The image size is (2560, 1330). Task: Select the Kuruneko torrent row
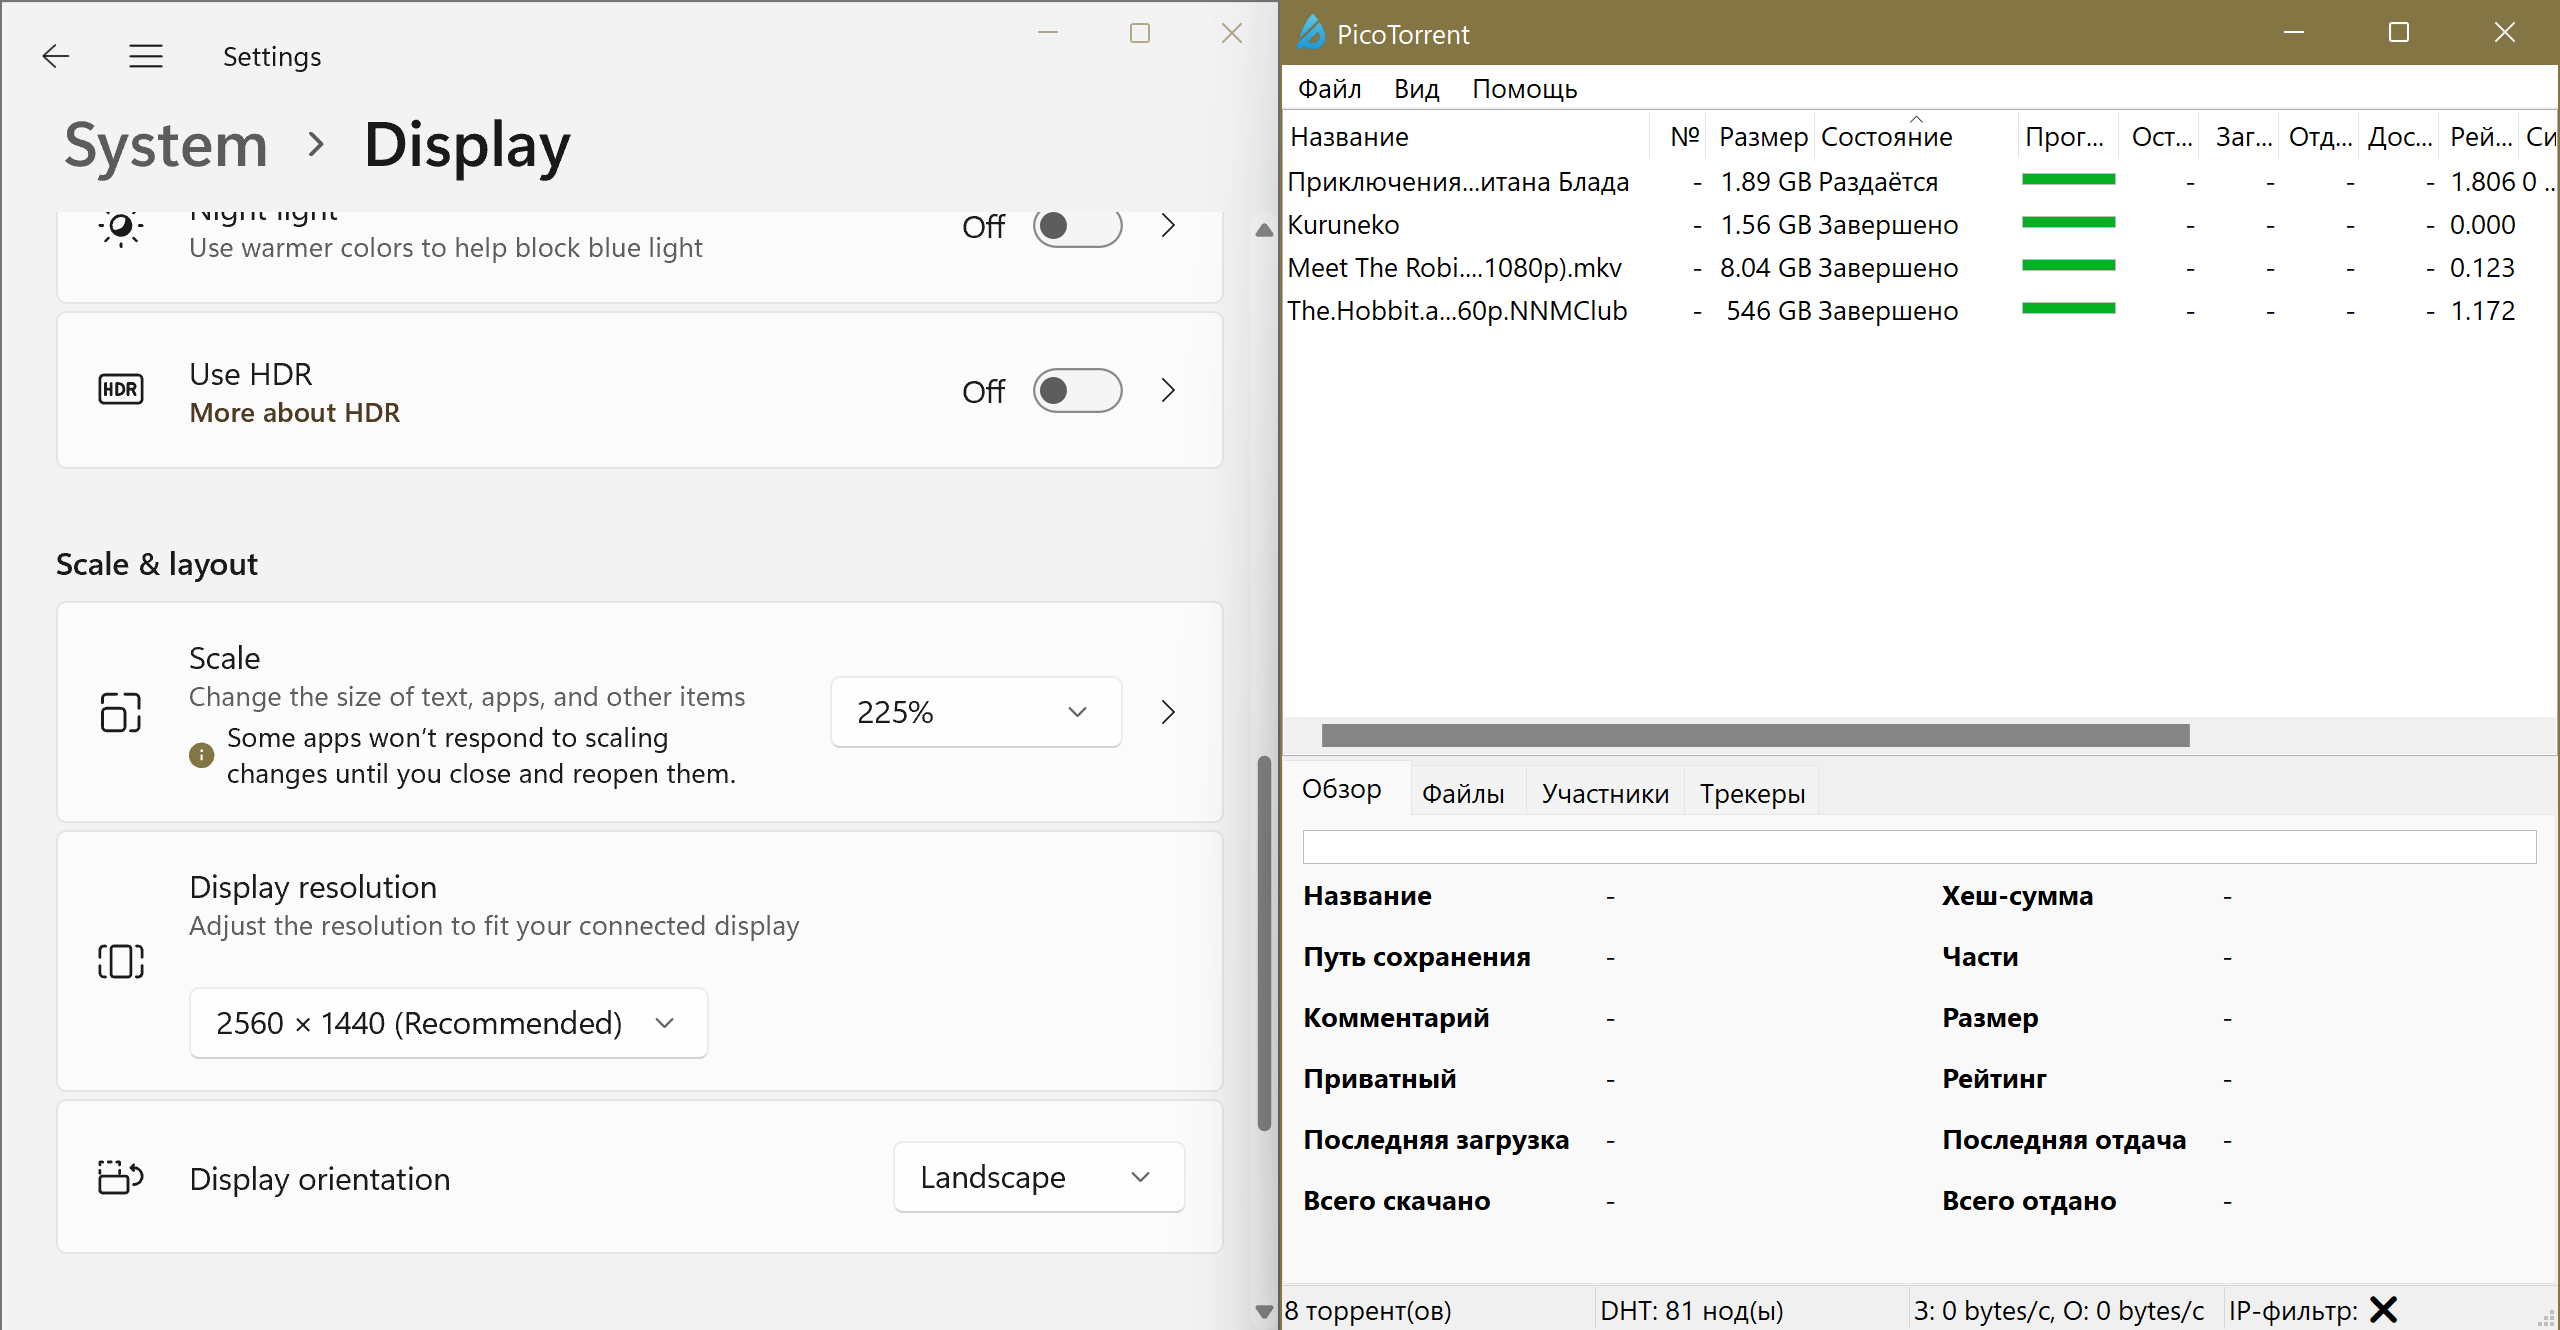tap(1344, 225)
